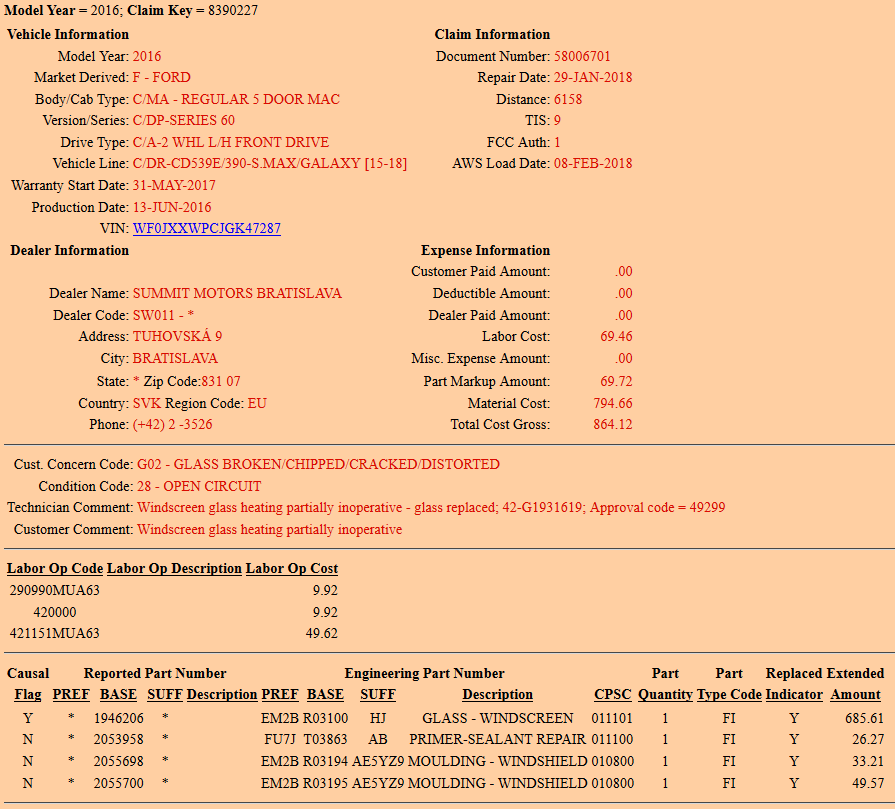Click the Labor Op Description column header
The image size is (895, 809).
(174, 568)
